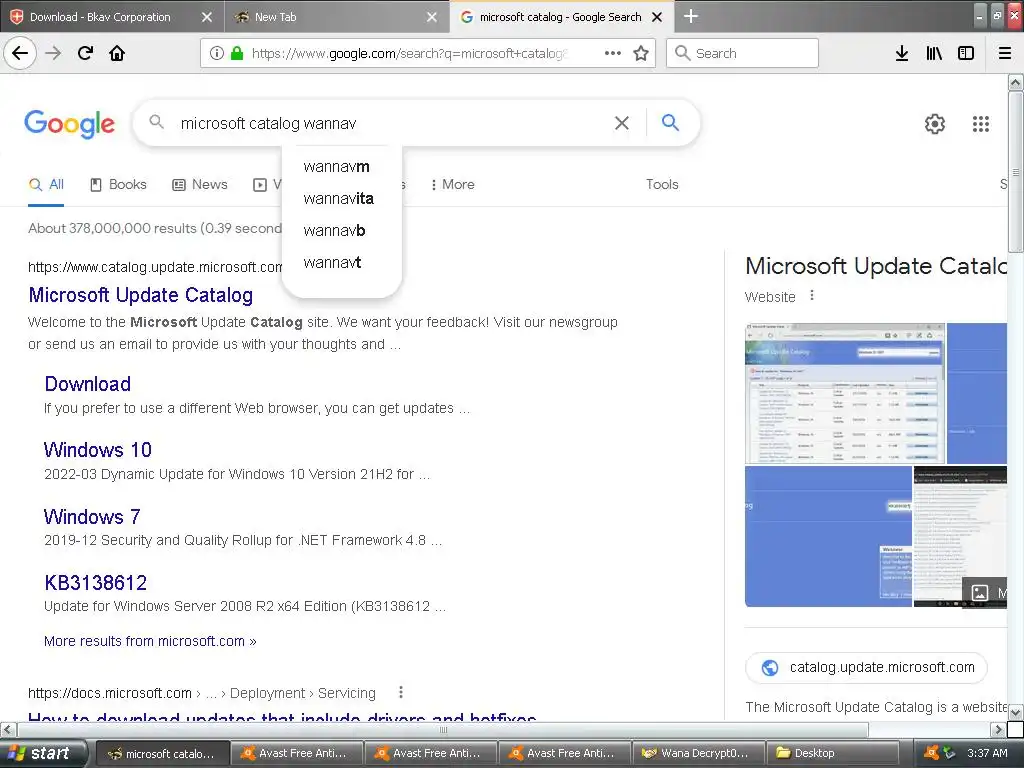Screen dimensions: 1024x768
Task: Bookmark this page with the star
Action: [x=641, y=53]
